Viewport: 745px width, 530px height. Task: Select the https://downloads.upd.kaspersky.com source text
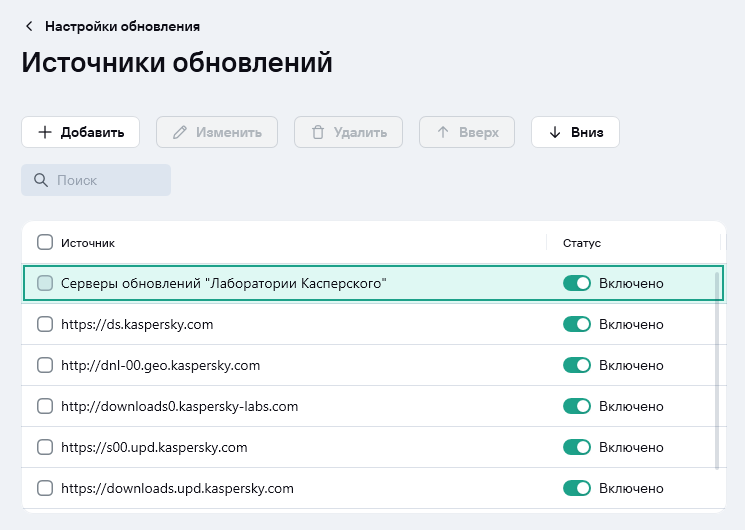(x=177, y=489)
